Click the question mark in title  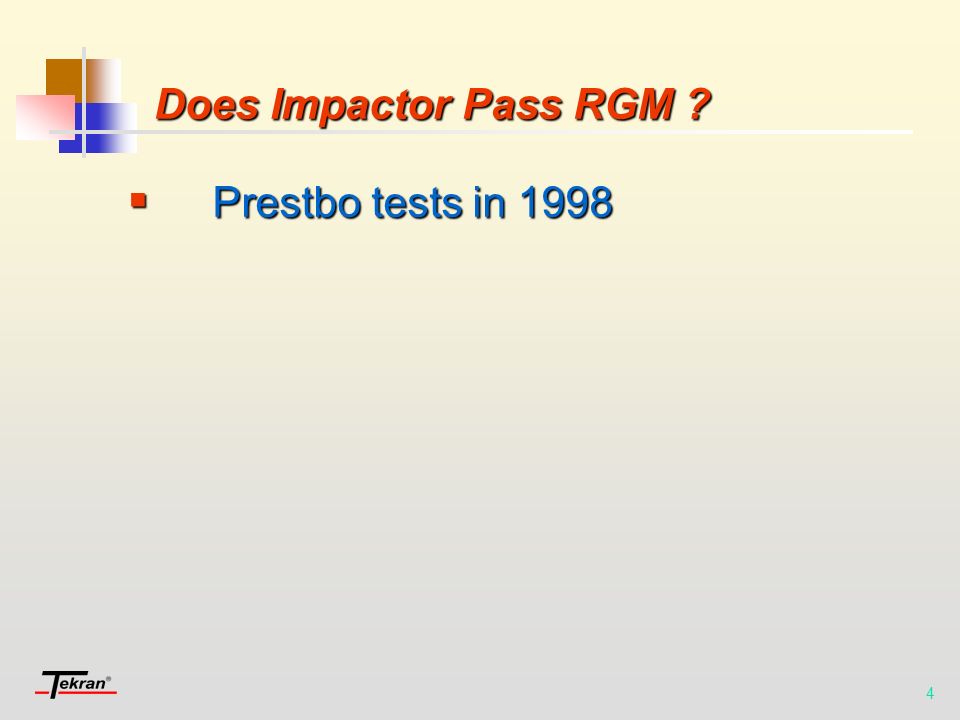tap(699, 105)
